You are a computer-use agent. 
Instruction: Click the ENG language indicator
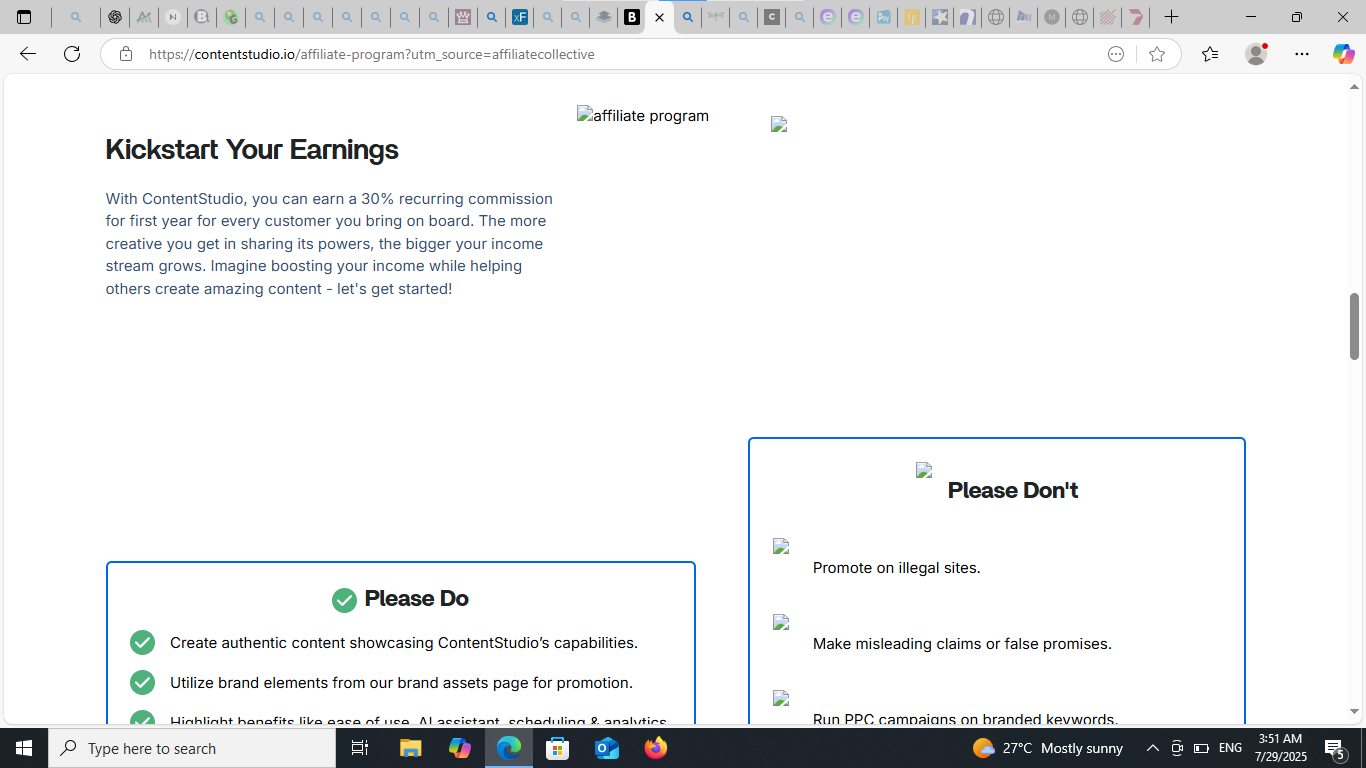click(1231, 748)
